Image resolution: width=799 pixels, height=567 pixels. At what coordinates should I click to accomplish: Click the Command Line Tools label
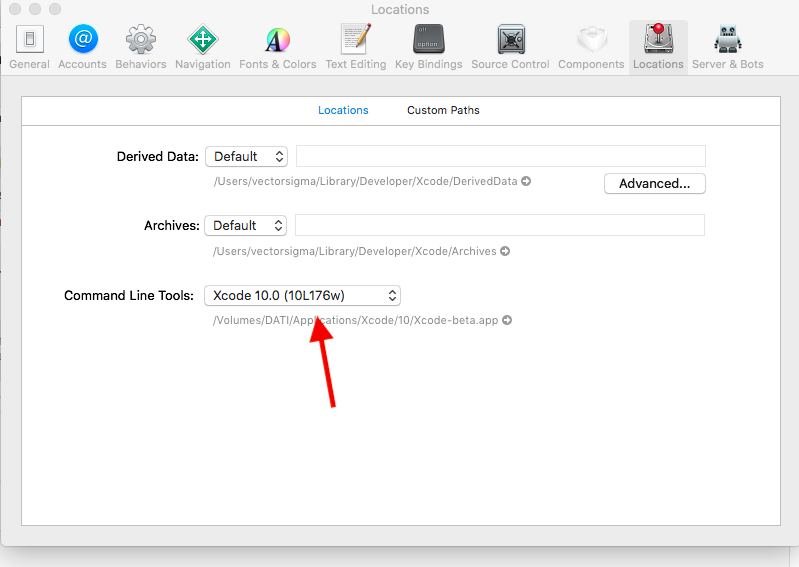coord(129,295)
